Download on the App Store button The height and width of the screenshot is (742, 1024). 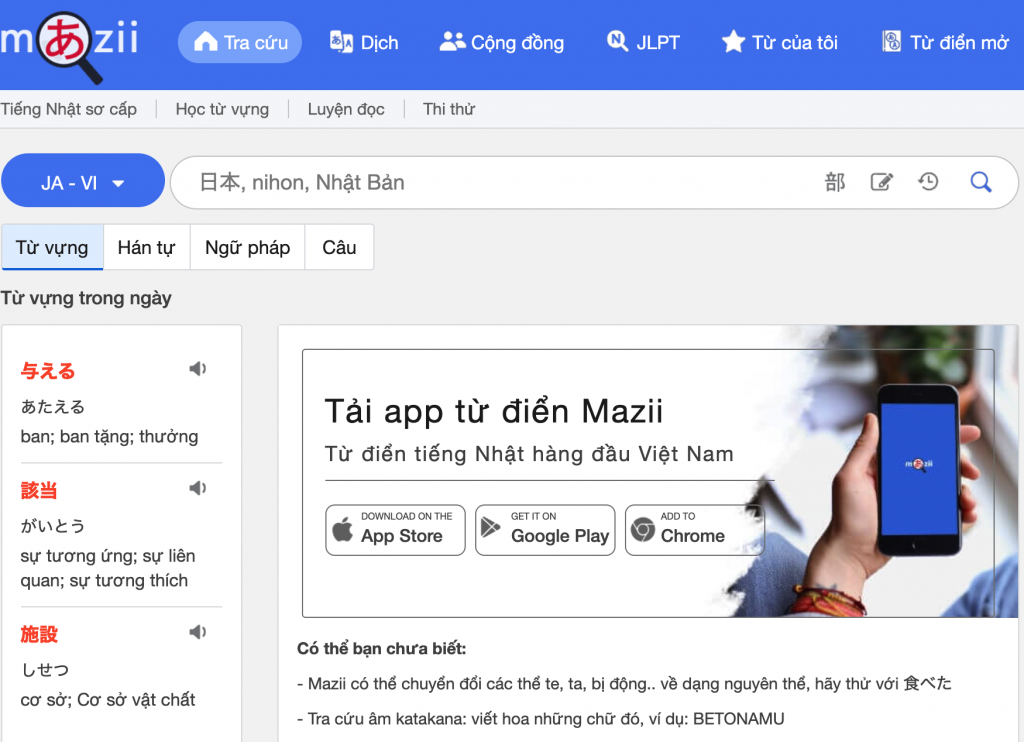(x=395, y=529)
